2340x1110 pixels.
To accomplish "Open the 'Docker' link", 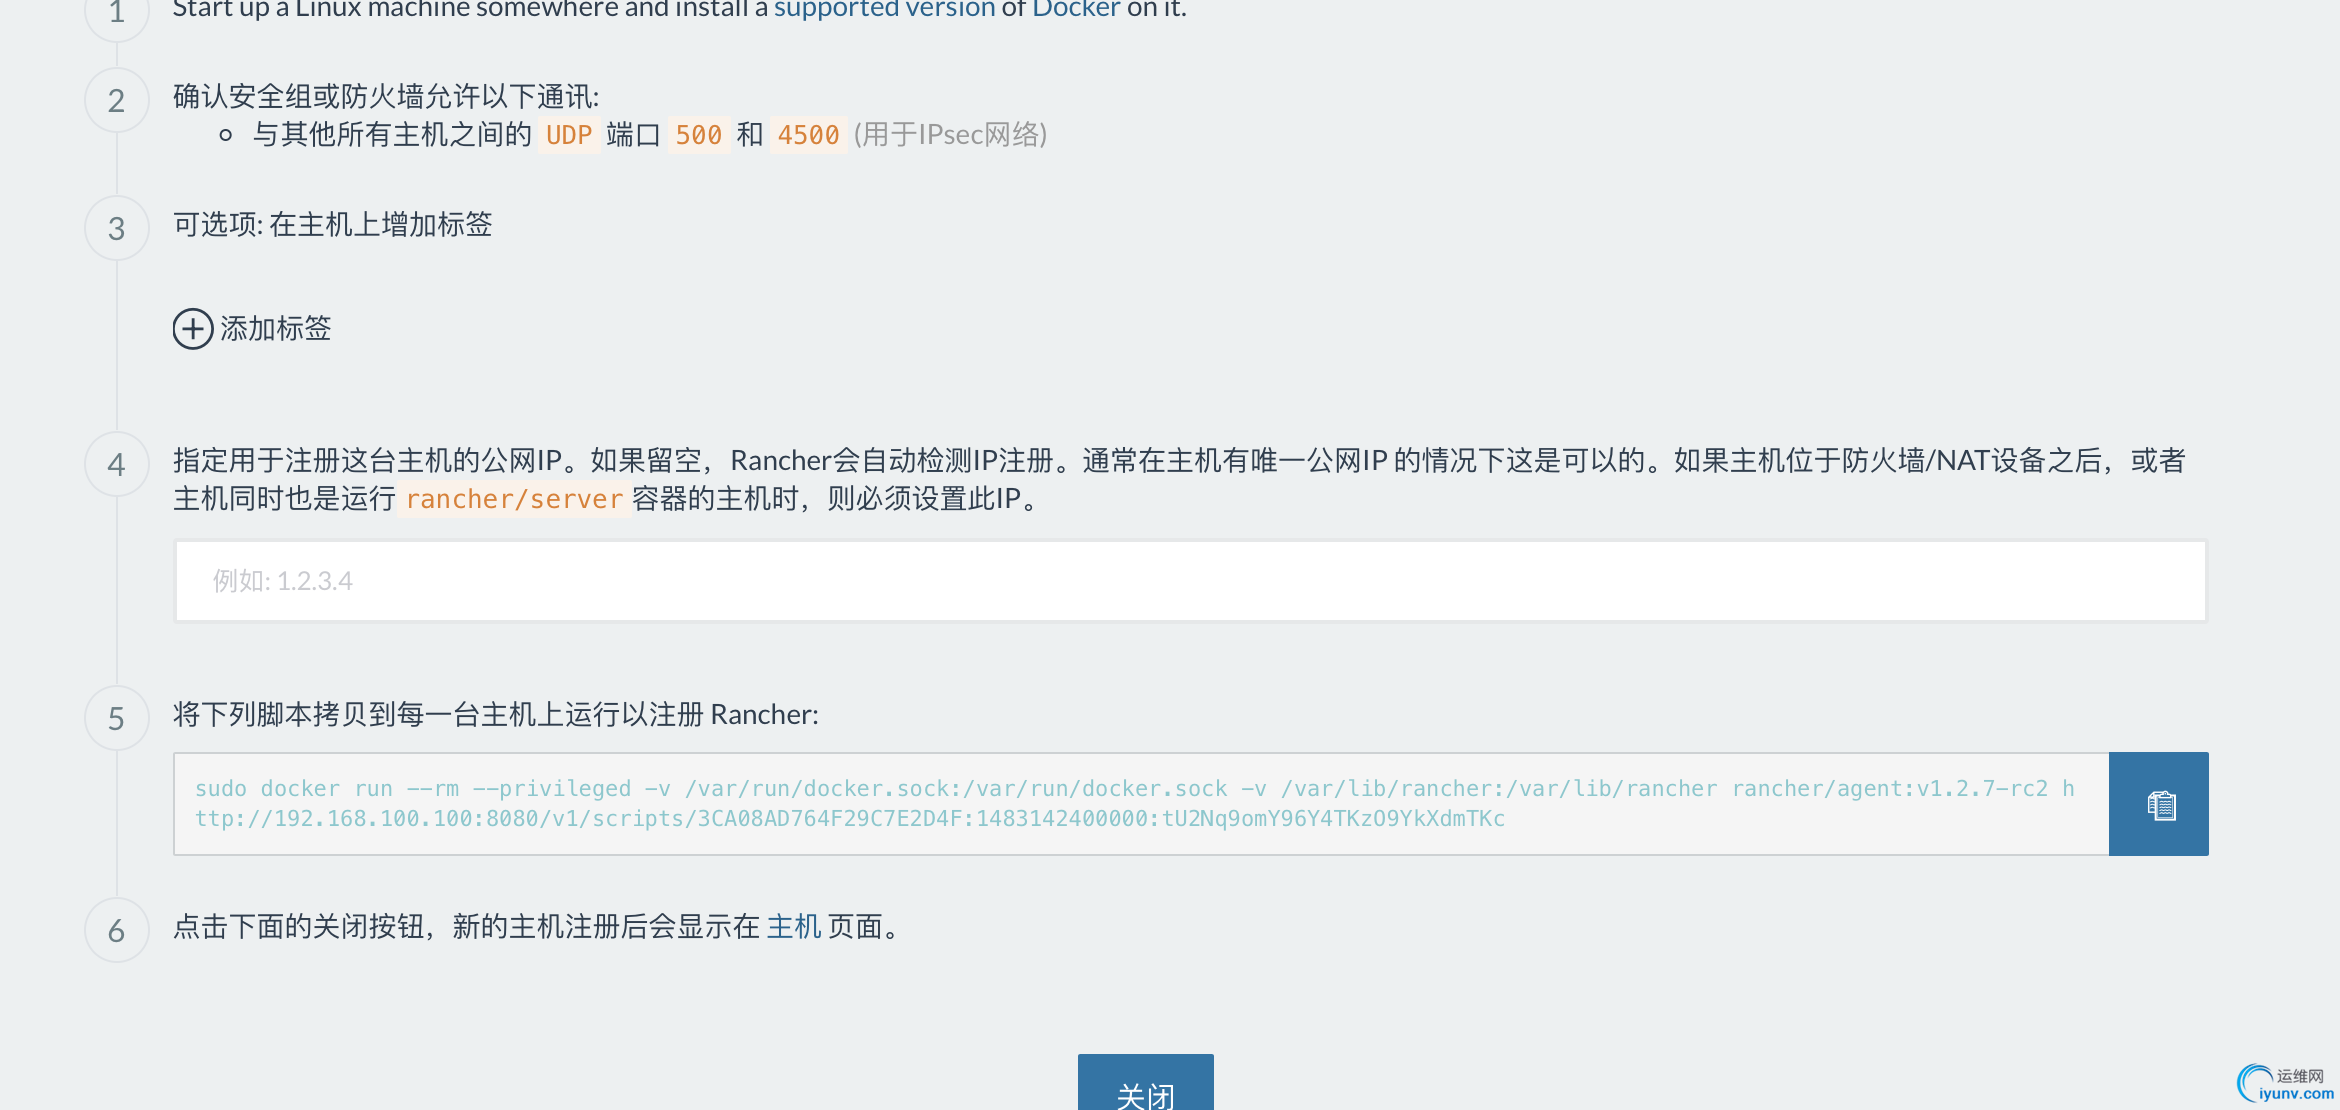I will pyautogui.click(x=1076, y=9).
